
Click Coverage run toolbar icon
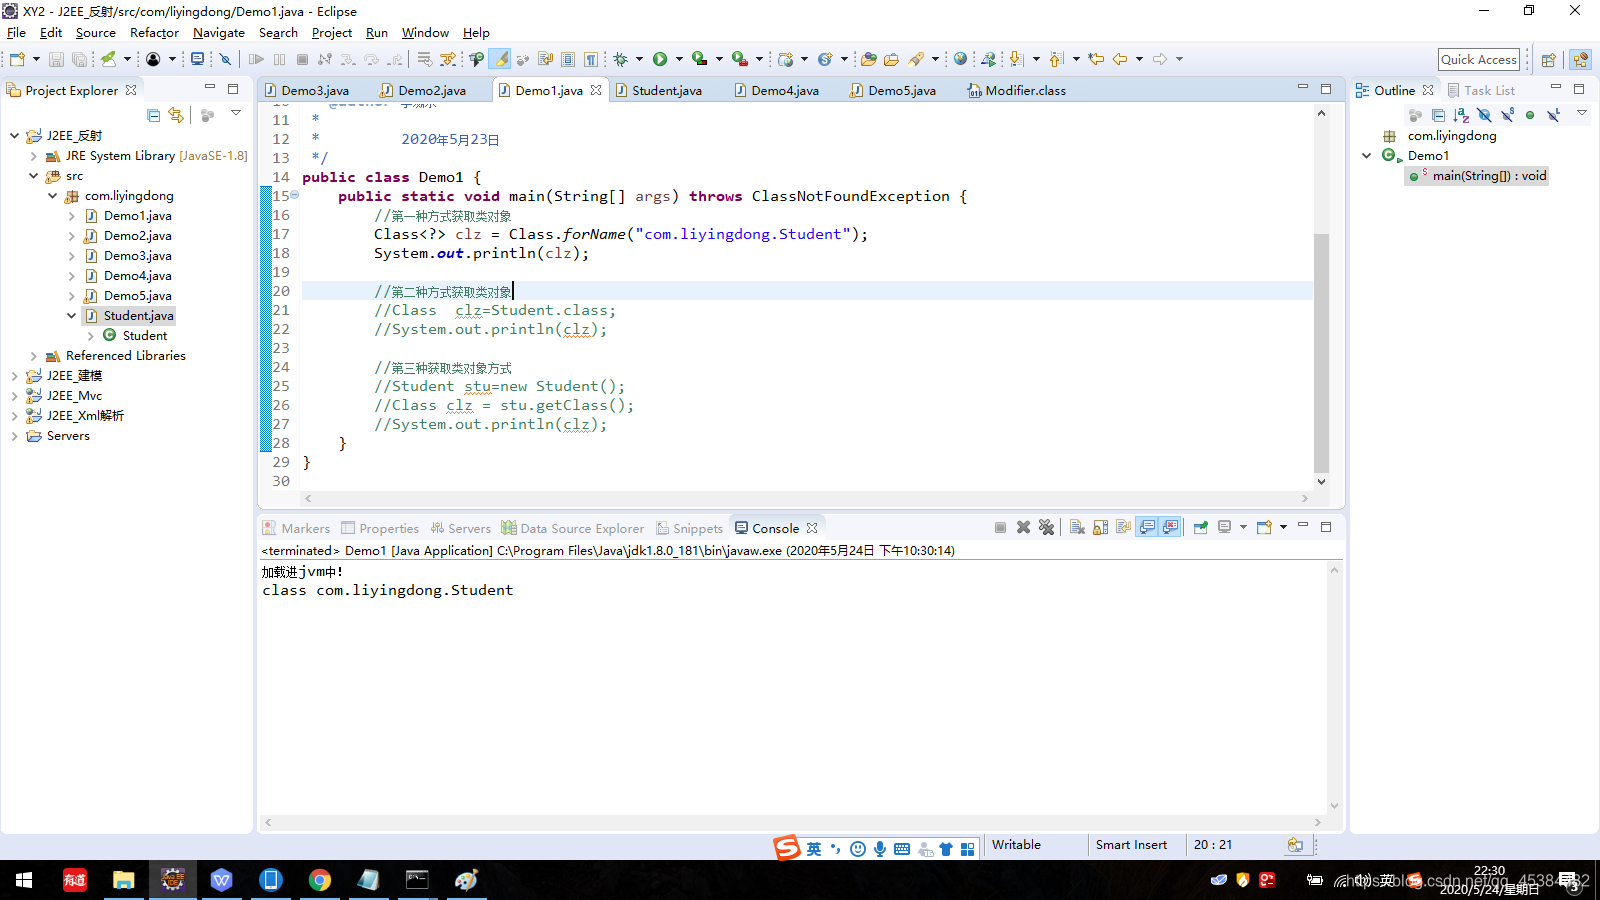[700, 59]
